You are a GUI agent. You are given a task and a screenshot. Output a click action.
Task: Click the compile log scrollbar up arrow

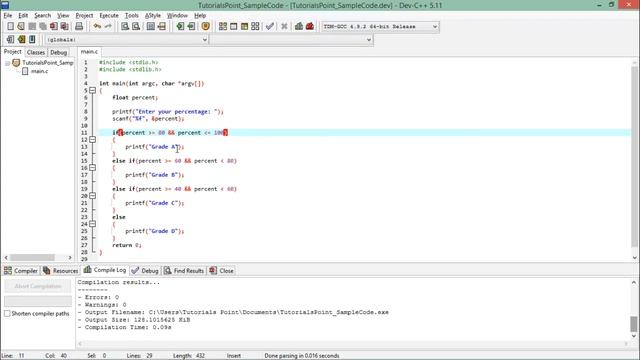(x=633, y=282)
